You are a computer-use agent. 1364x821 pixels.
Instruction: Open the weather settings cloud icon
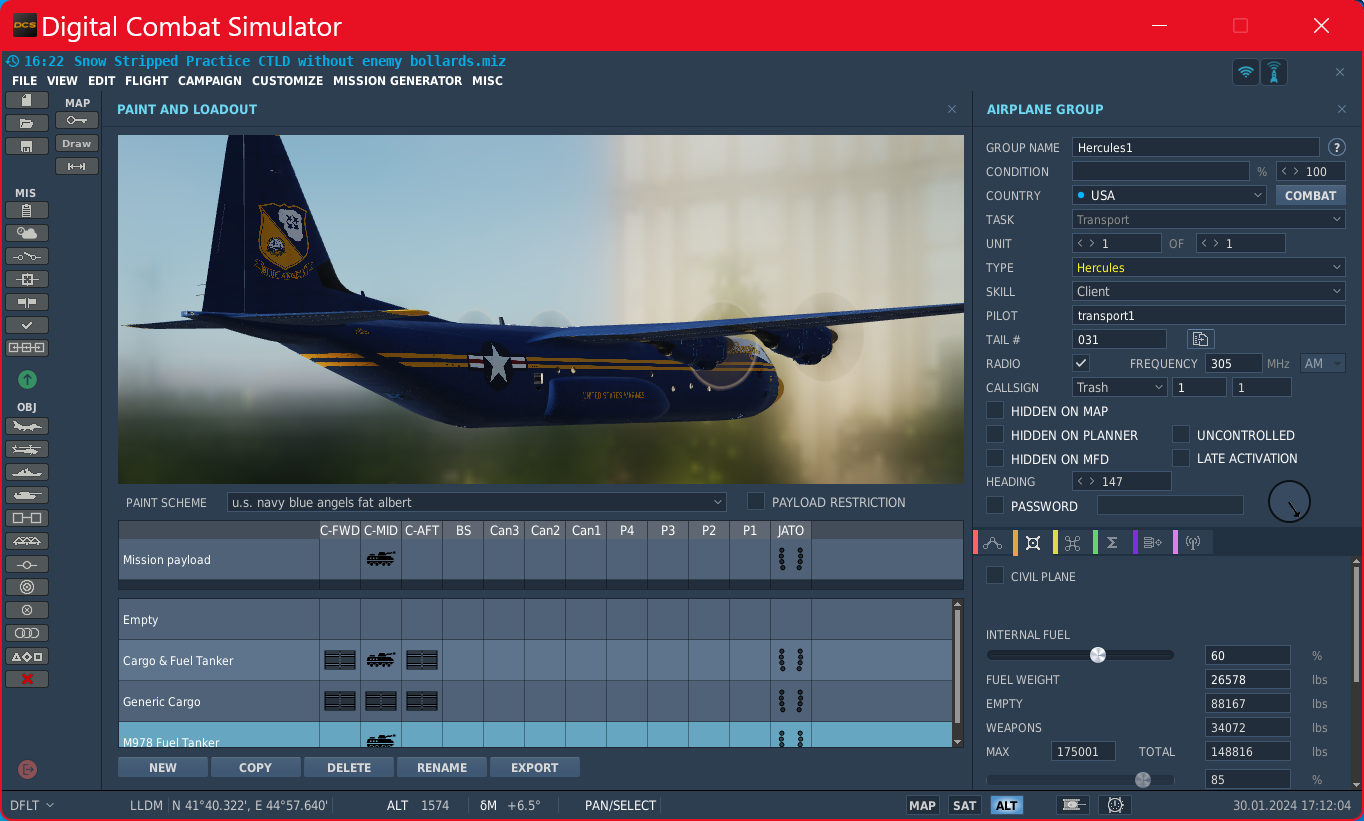tap(27, 233)
